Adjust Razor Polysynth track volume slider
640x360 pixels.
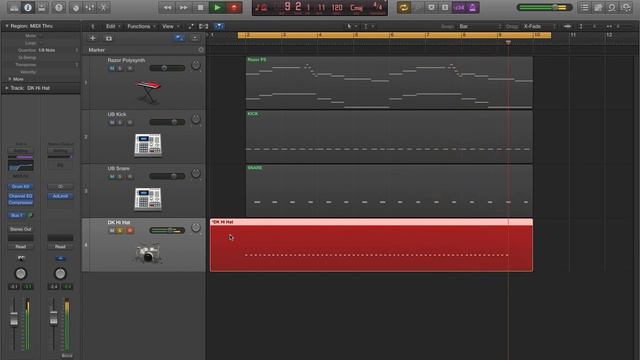[x=167, y=68]
